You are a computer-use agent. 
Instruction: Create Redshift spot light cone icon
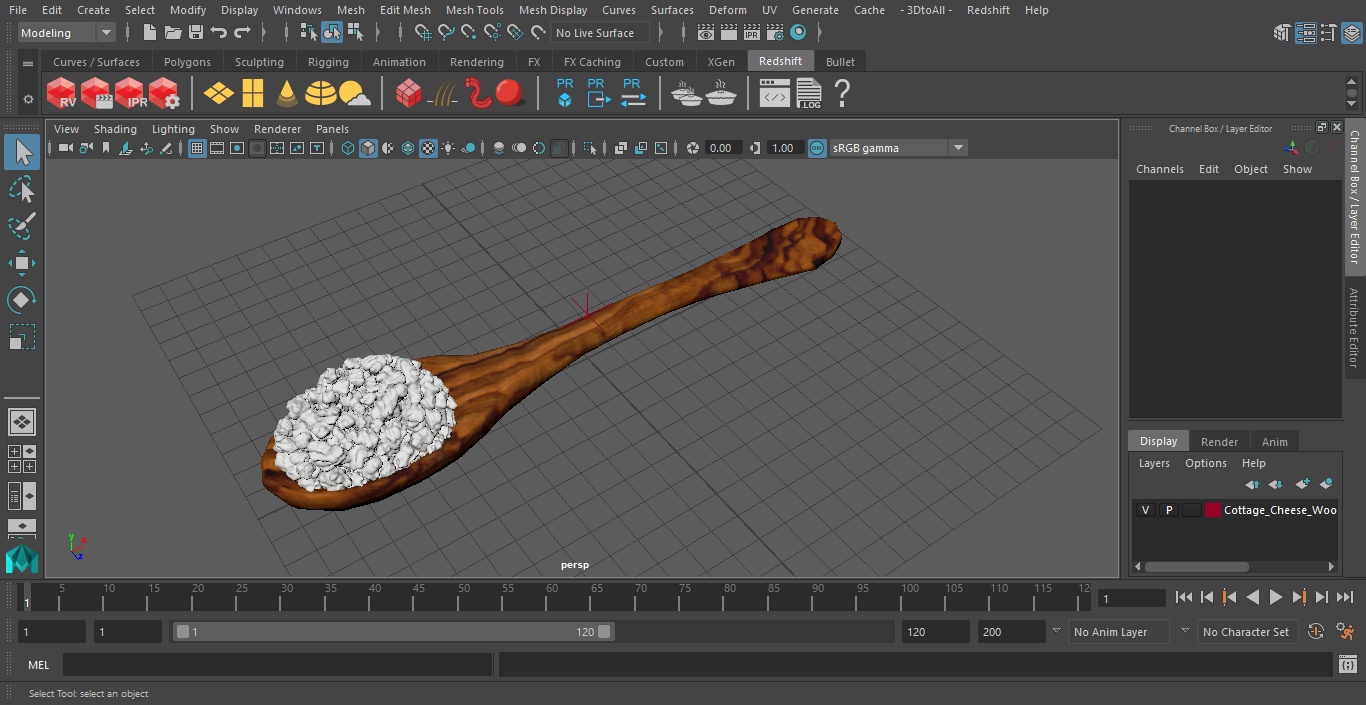[x=287, y=94]
